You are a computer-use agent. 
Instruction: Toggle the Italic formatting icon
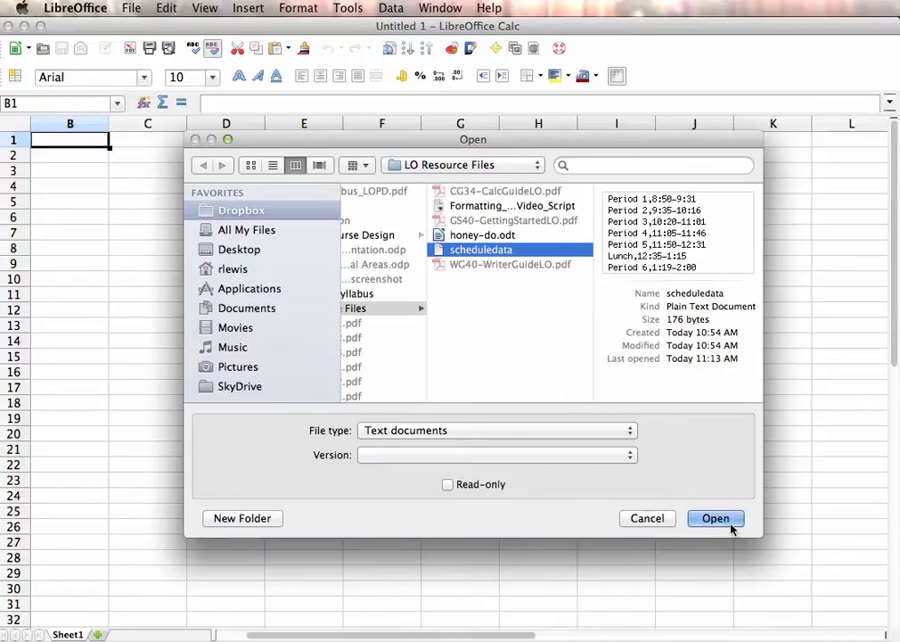pyautogui.click(x=258, y=76)
